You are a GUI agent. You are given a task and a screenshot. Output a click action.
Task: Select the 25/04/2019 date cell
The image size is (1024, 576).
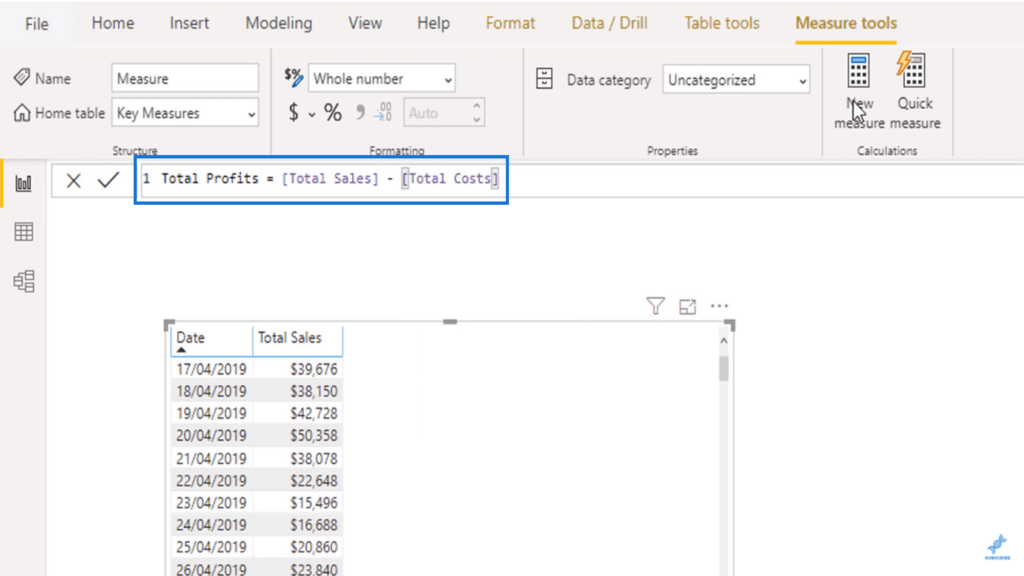[x=211, y=547]
